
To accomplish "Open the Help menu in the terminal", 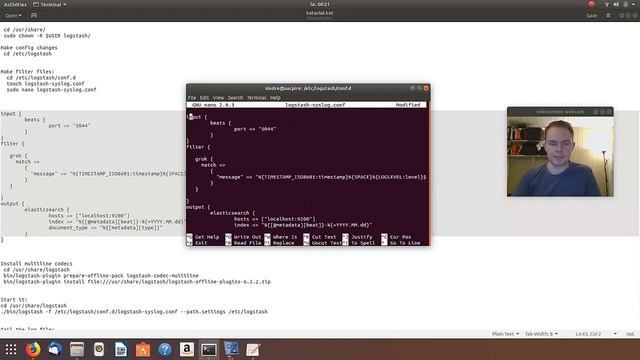I will pyautogui.click(x=275, y=98).
